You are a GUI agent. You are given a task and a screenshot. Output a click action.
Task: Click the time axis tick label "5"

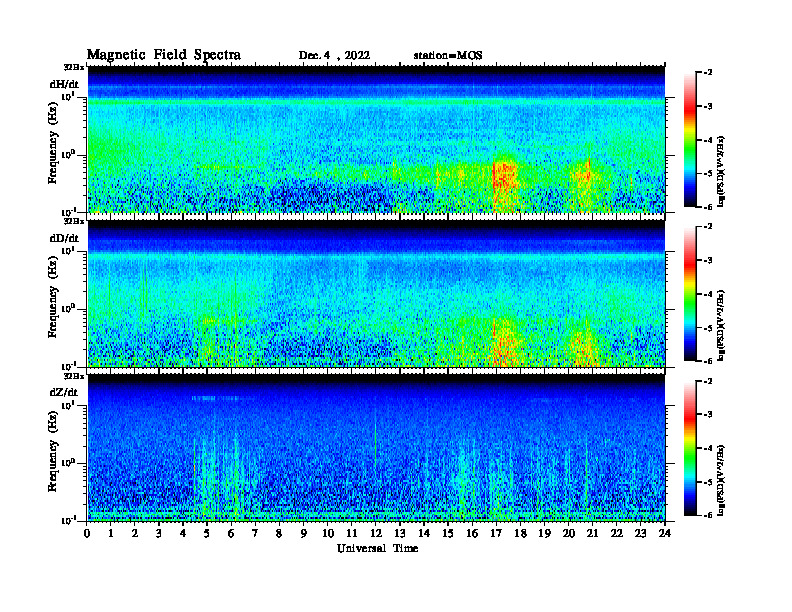pyautogui.click(x=207, y=534)
